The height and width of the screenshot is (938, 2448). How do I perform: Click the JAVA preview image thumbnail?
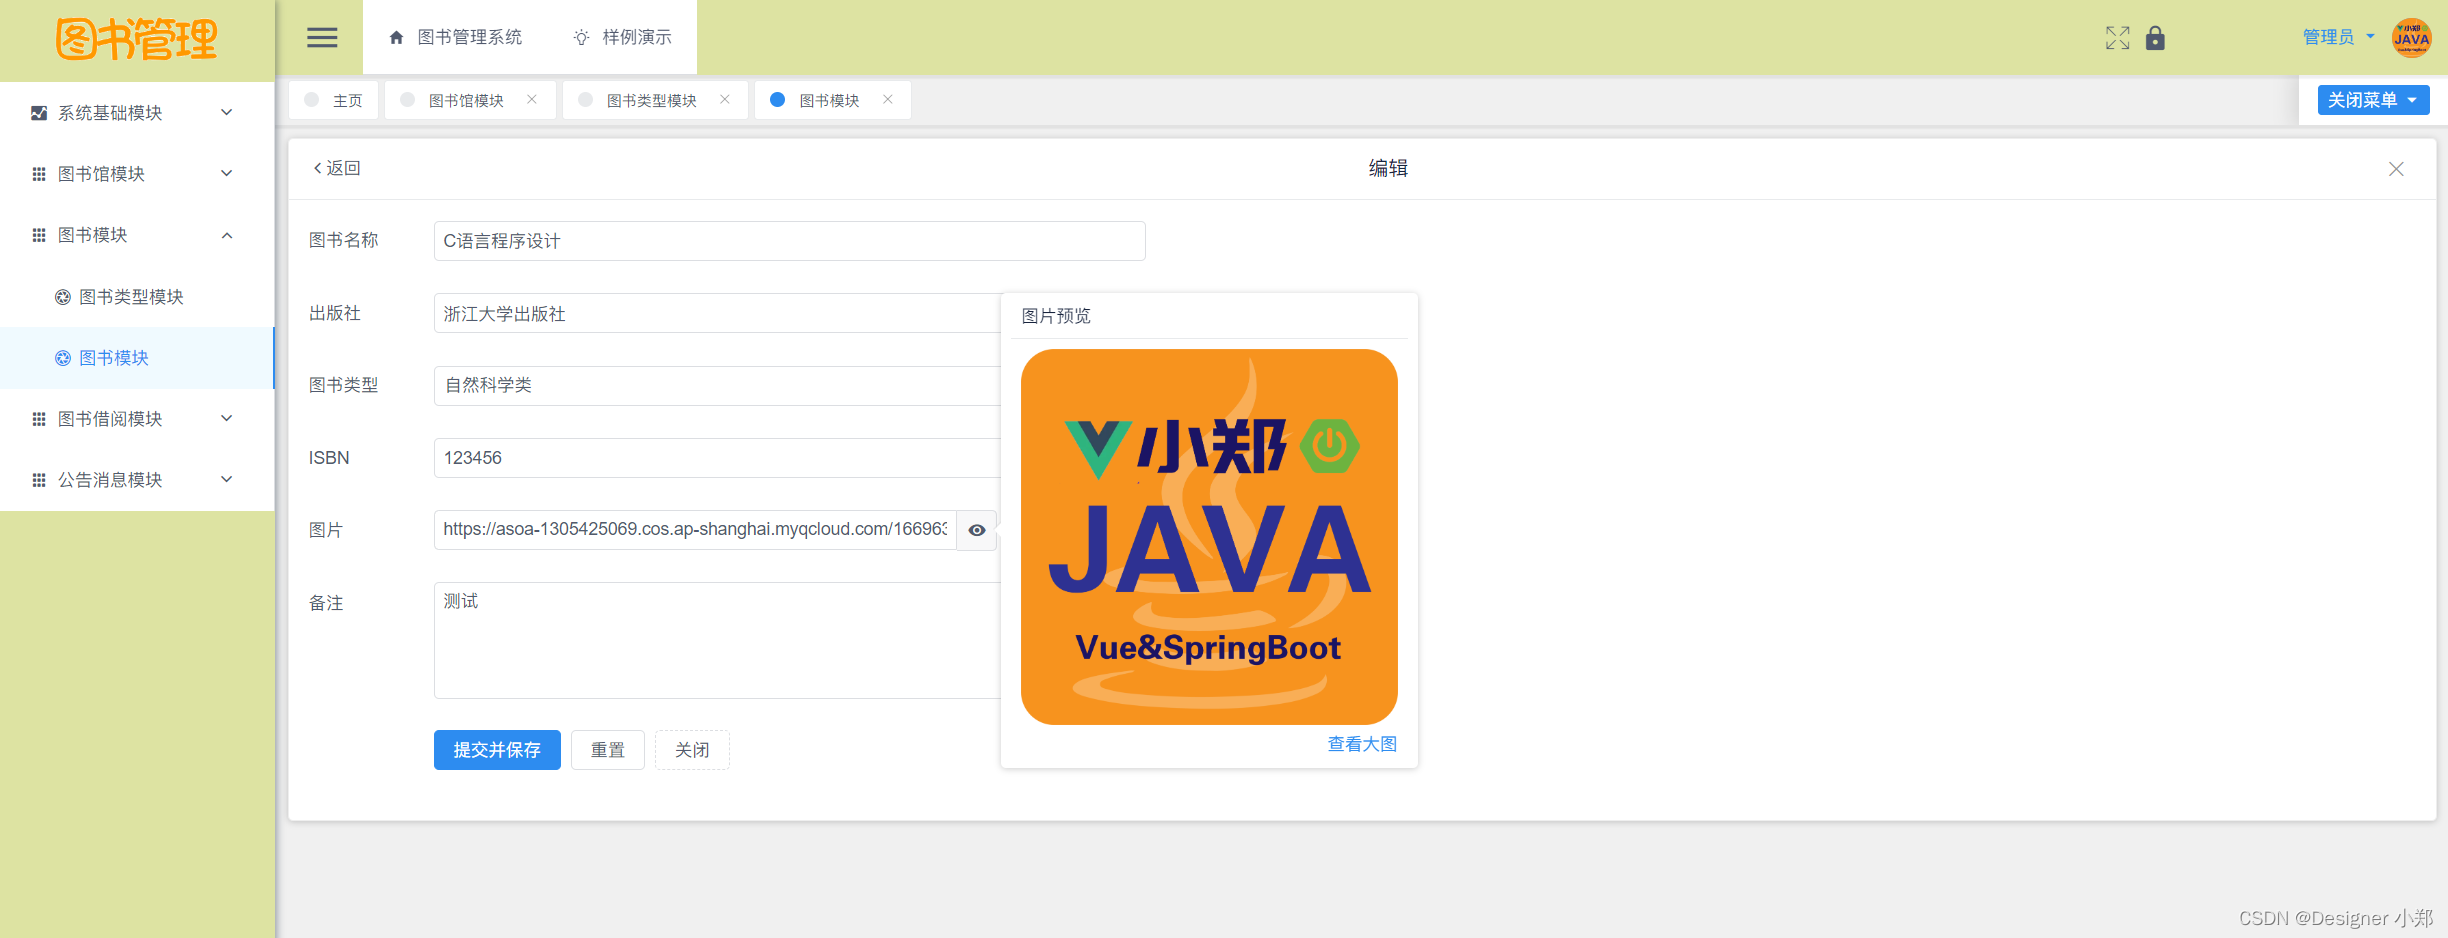pos(1209,537)
